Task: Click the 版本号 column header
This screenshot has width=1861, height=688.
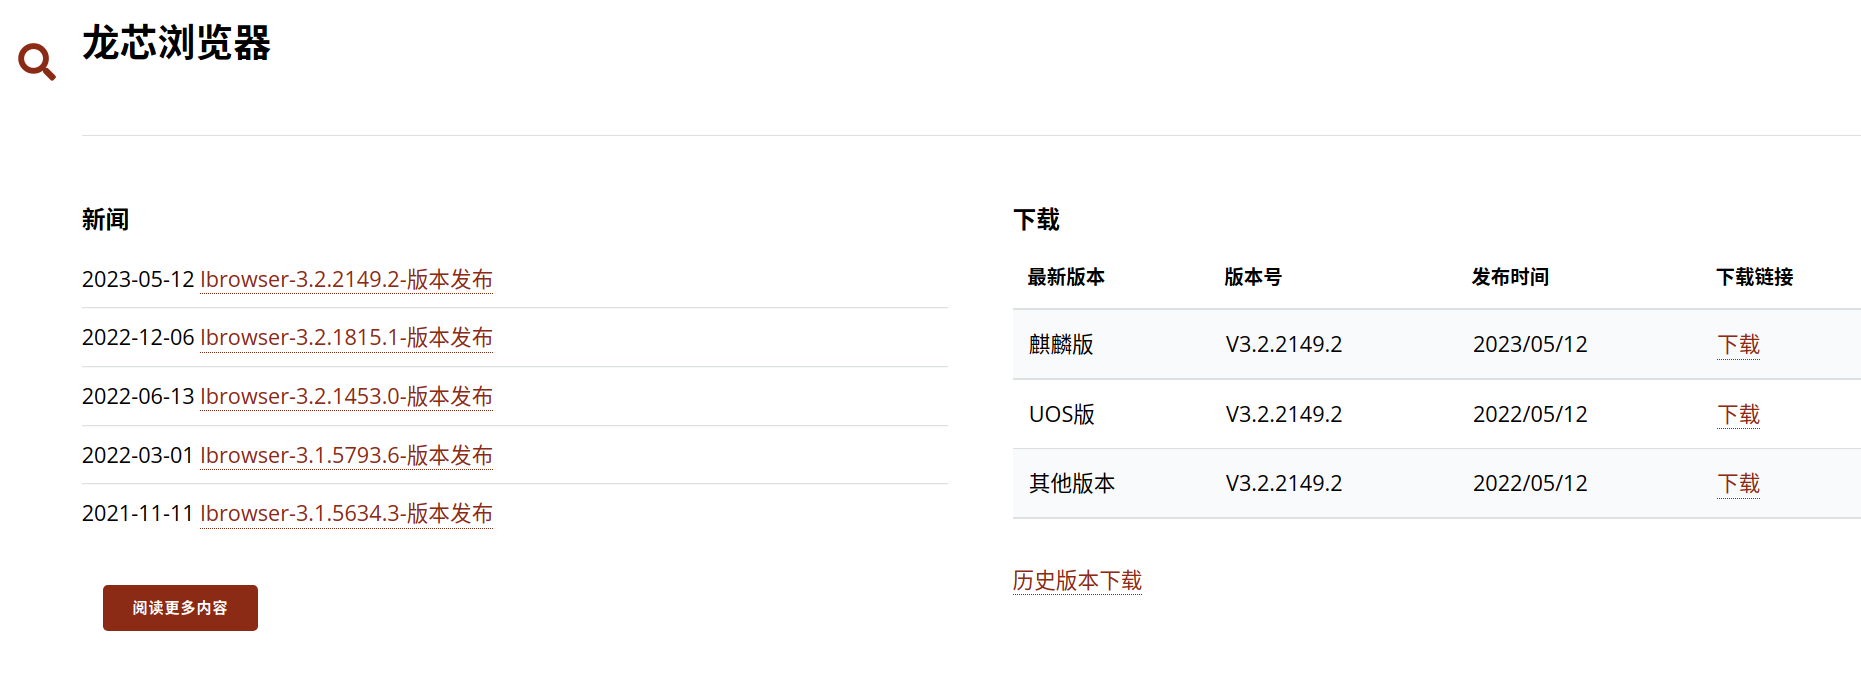Action: [x=1253, y=277]
